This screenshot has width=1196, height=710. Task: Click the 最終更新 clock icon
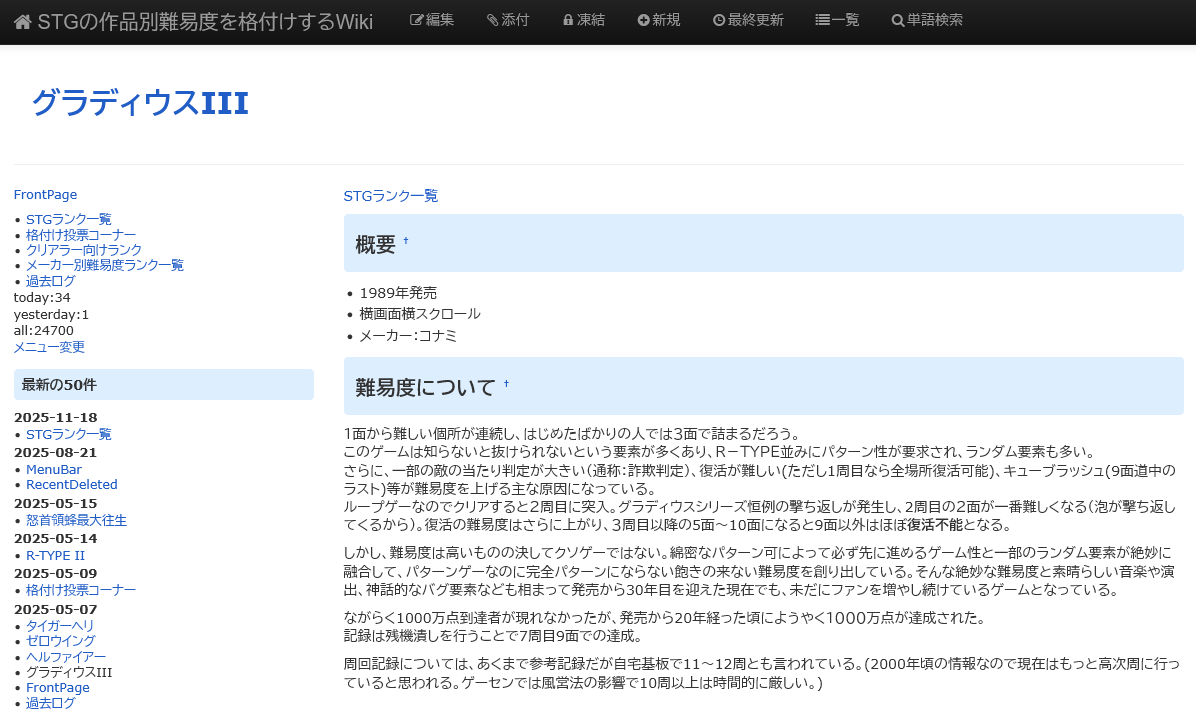coord(719,20)
